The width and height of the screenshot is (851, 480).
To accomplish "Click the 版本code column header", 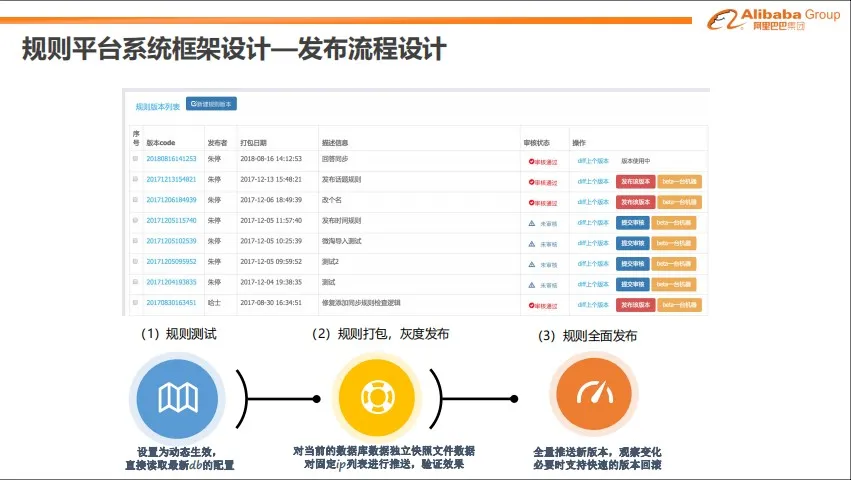I will [x=160, y=142].
